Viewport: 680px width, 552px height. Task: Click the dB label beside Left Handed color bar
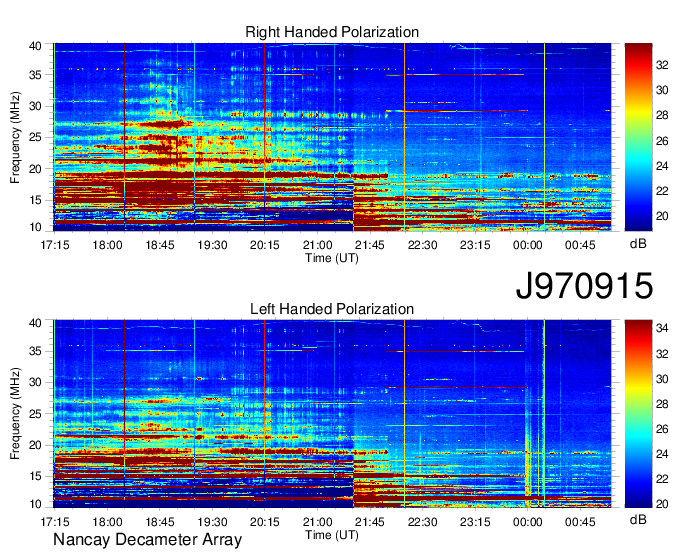[638, 519]
